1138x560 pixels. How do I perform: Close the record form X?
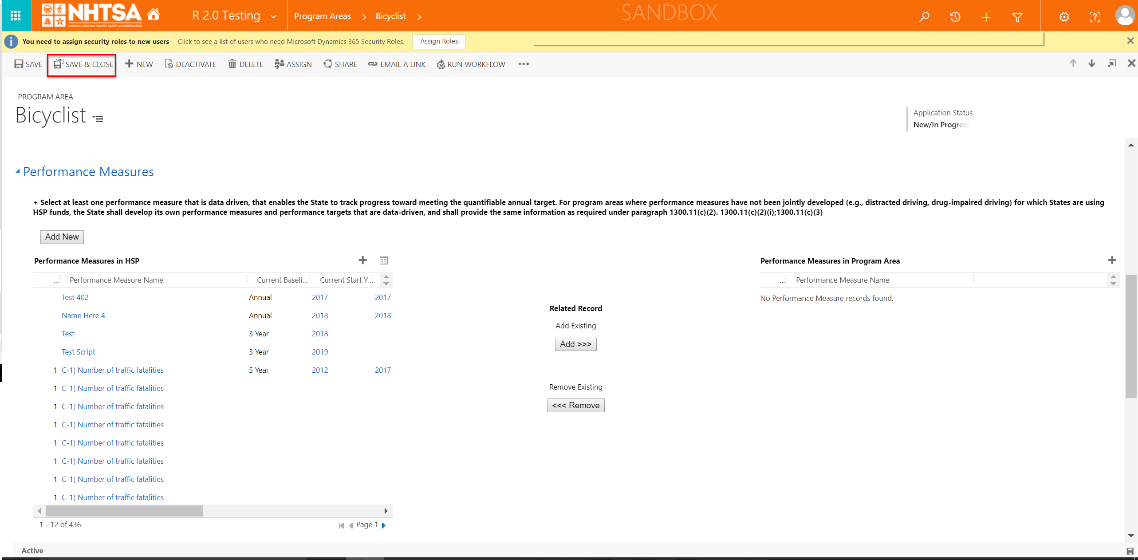1131,63
